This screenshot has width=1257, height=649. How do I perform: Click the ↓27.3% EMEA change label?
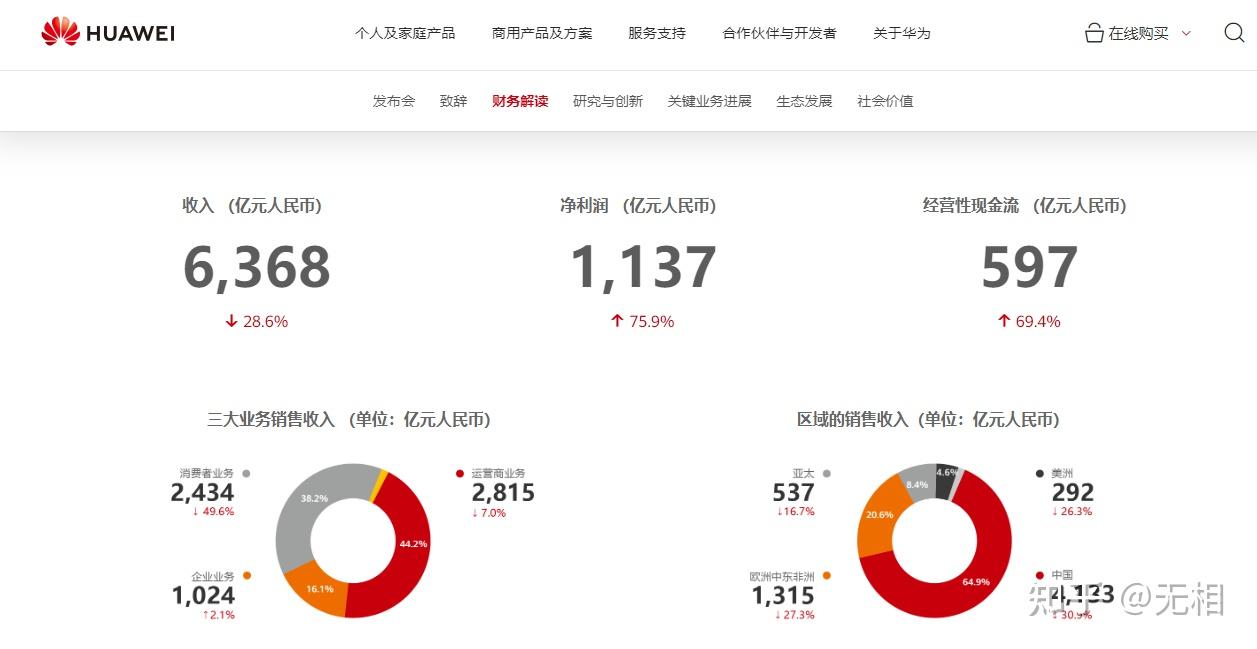coord(795,615)
